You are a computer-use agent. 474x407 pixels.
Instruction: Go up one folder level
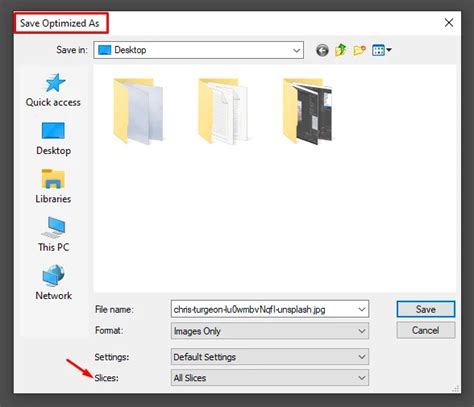341,50
